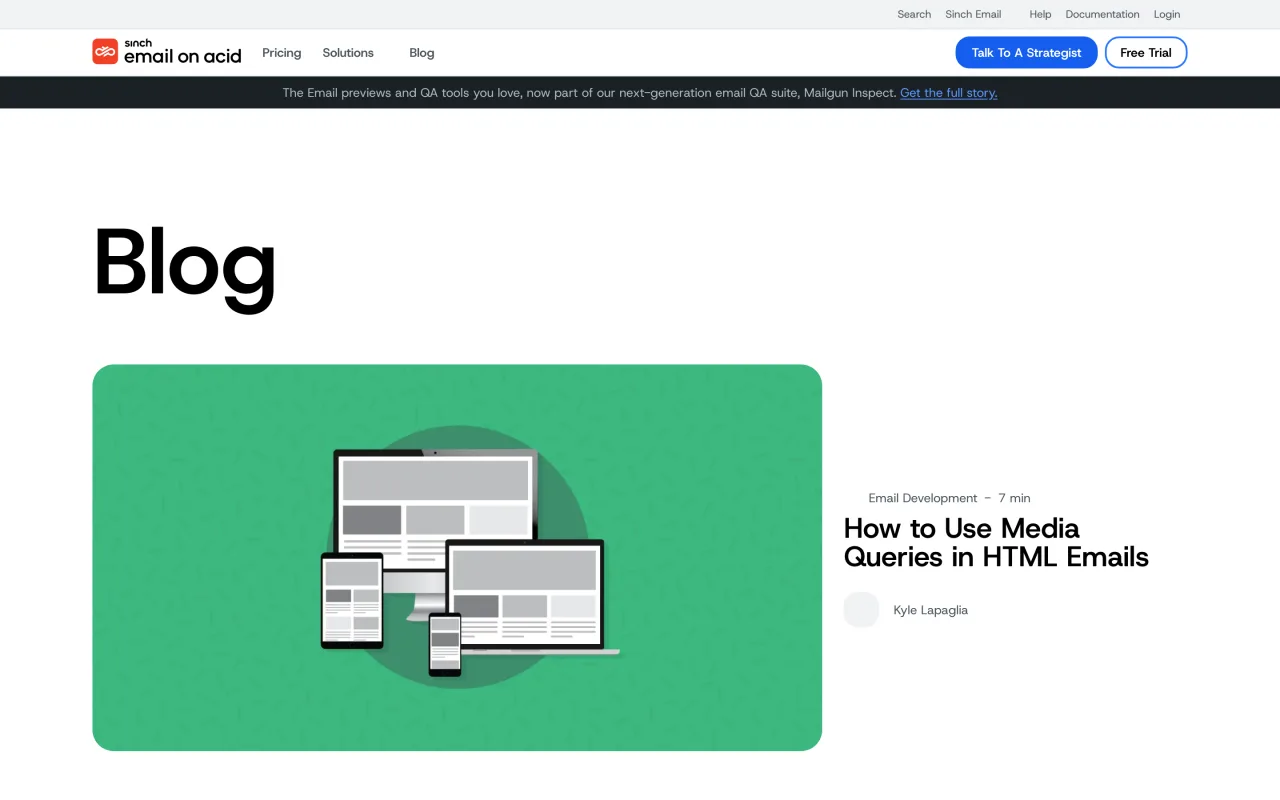Open the Sinch Email top menu
Image resolution: width=1280 pixels, height=800 pixels.
click(973, 14)
